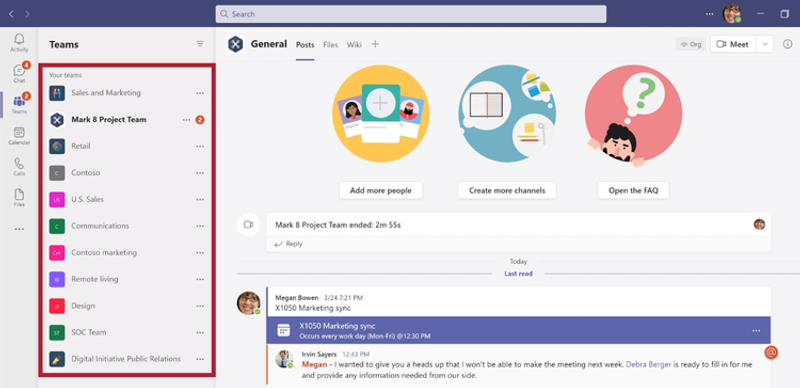The image size is (800, 388).
Task: Open more options for Retail team
Action: tap(200, 147)
